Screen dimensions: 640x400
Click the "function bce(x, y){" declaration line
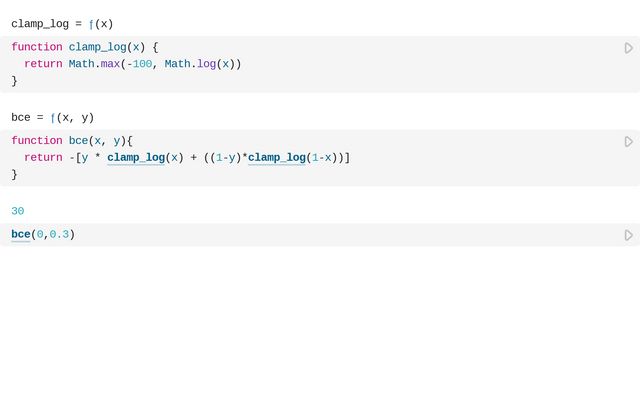tap(72, 141)
